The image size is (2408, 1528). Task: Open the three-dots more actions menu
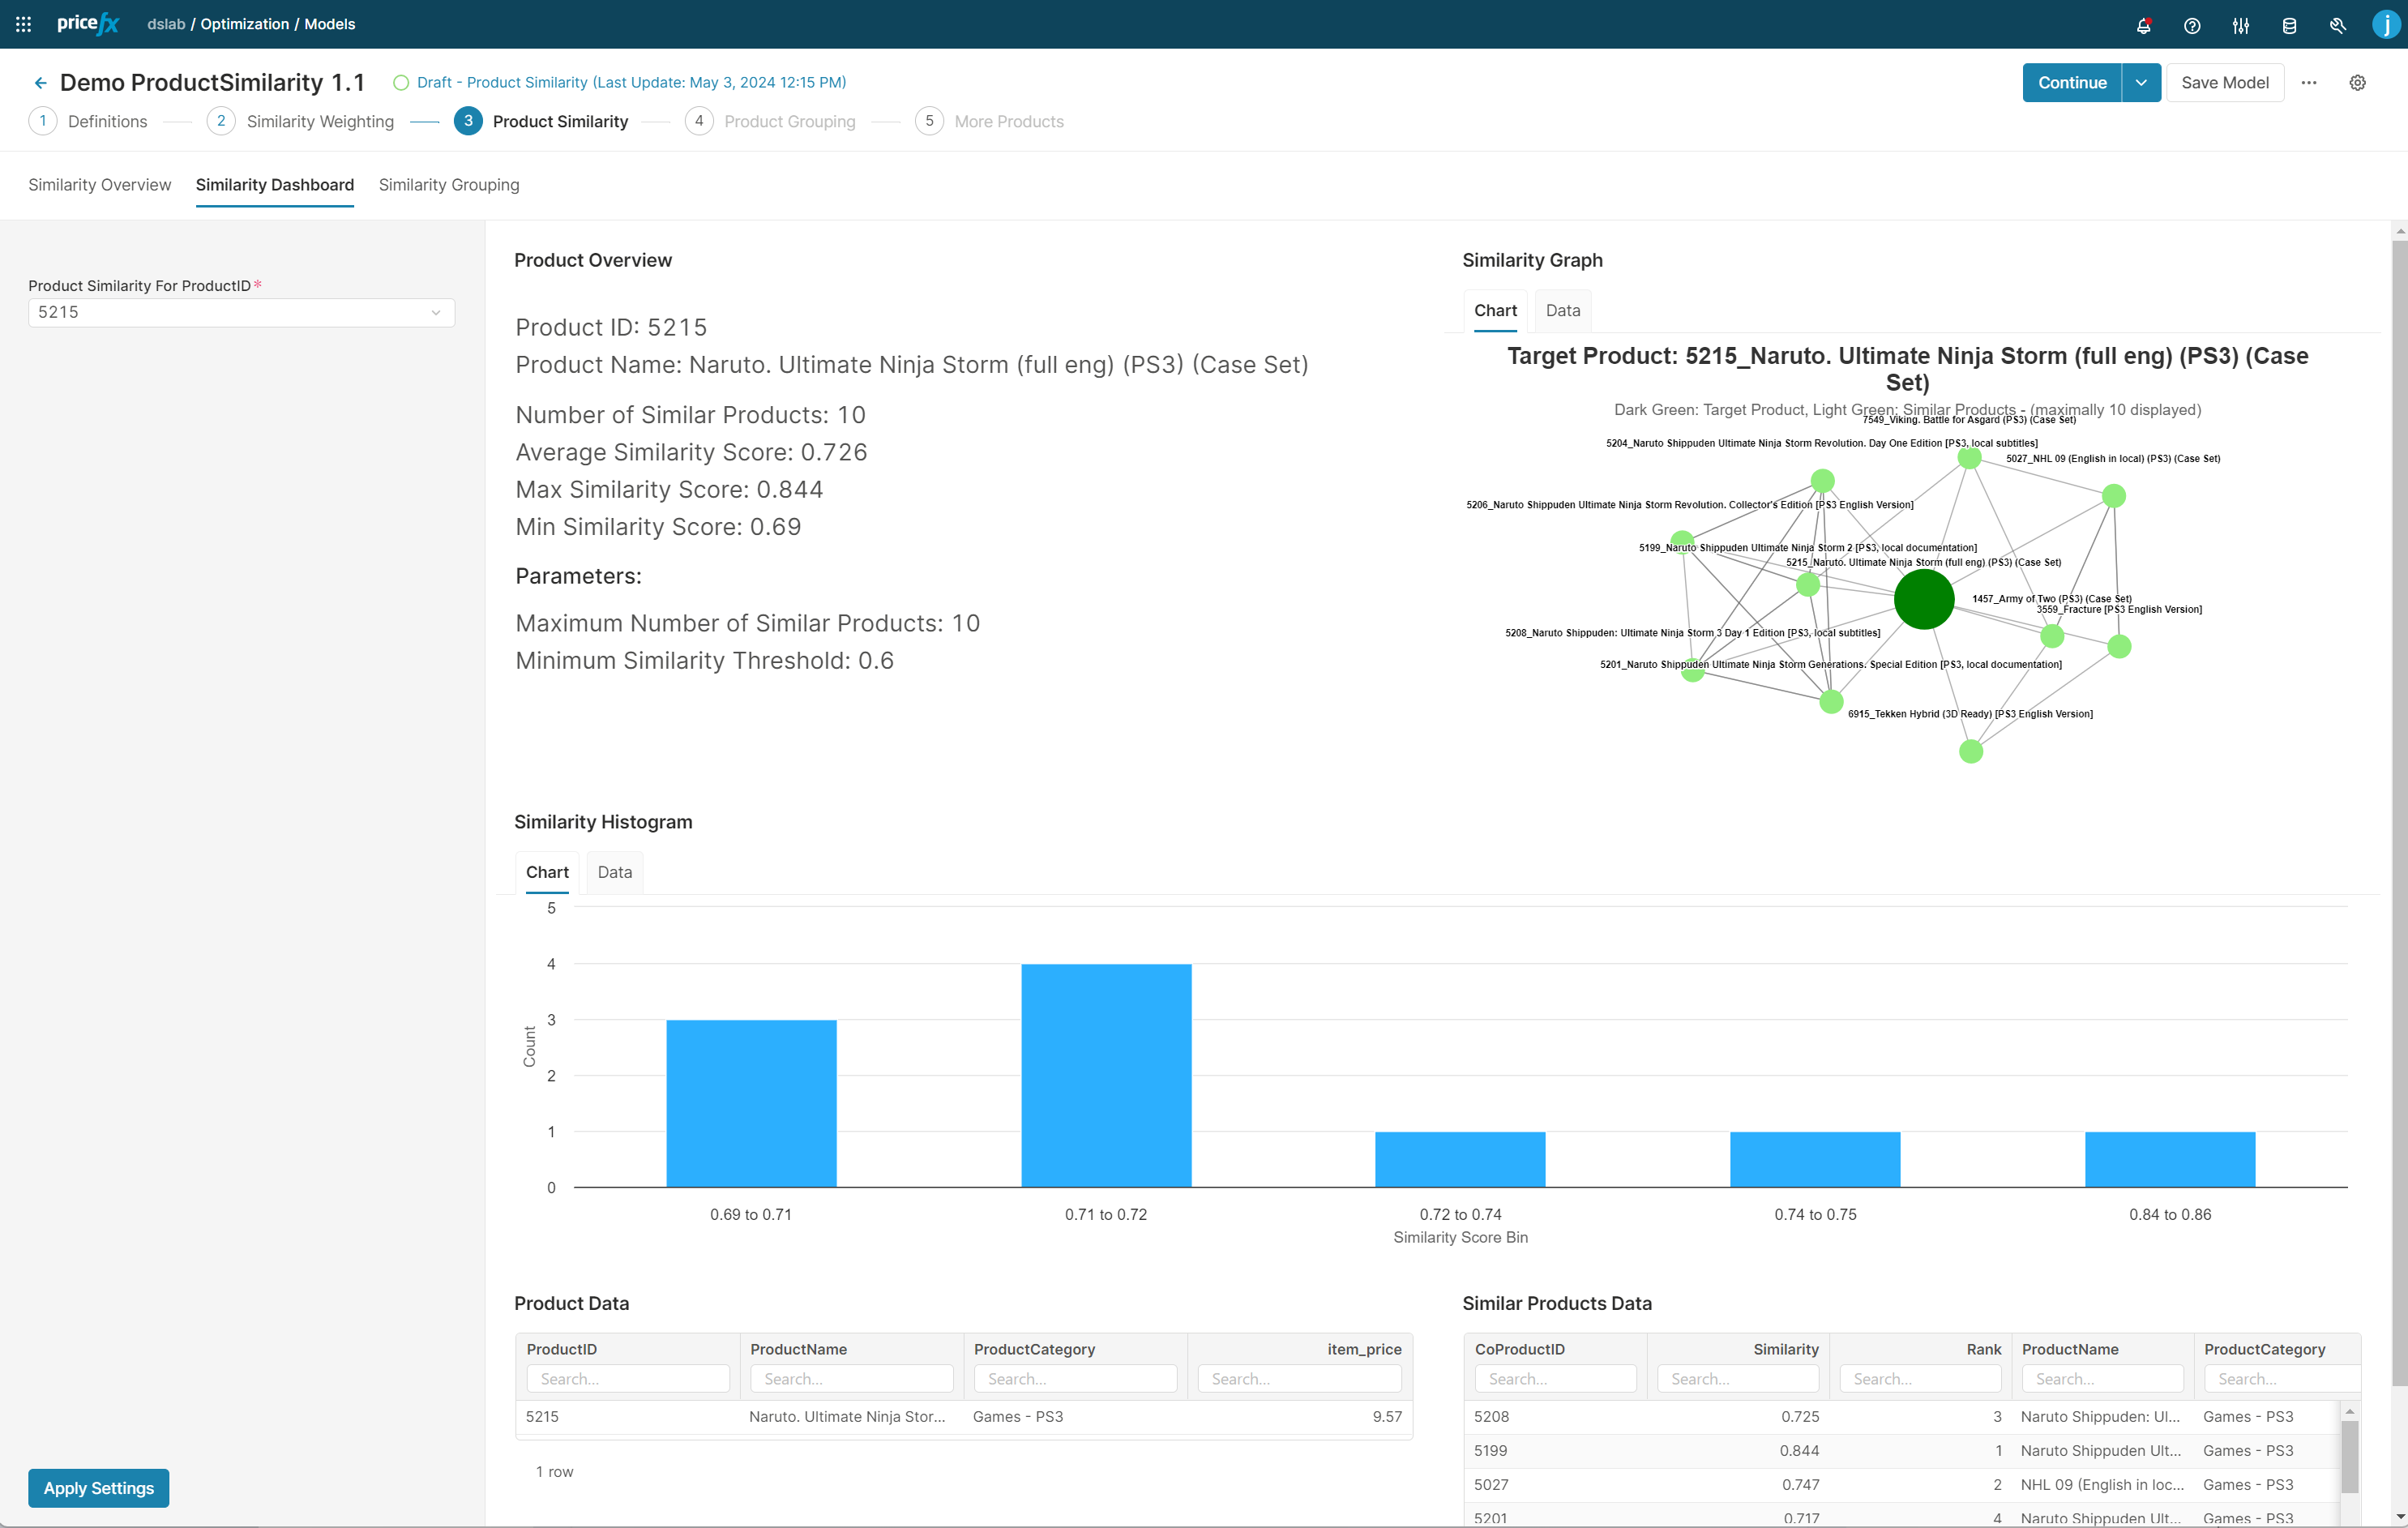(2308, 83)
